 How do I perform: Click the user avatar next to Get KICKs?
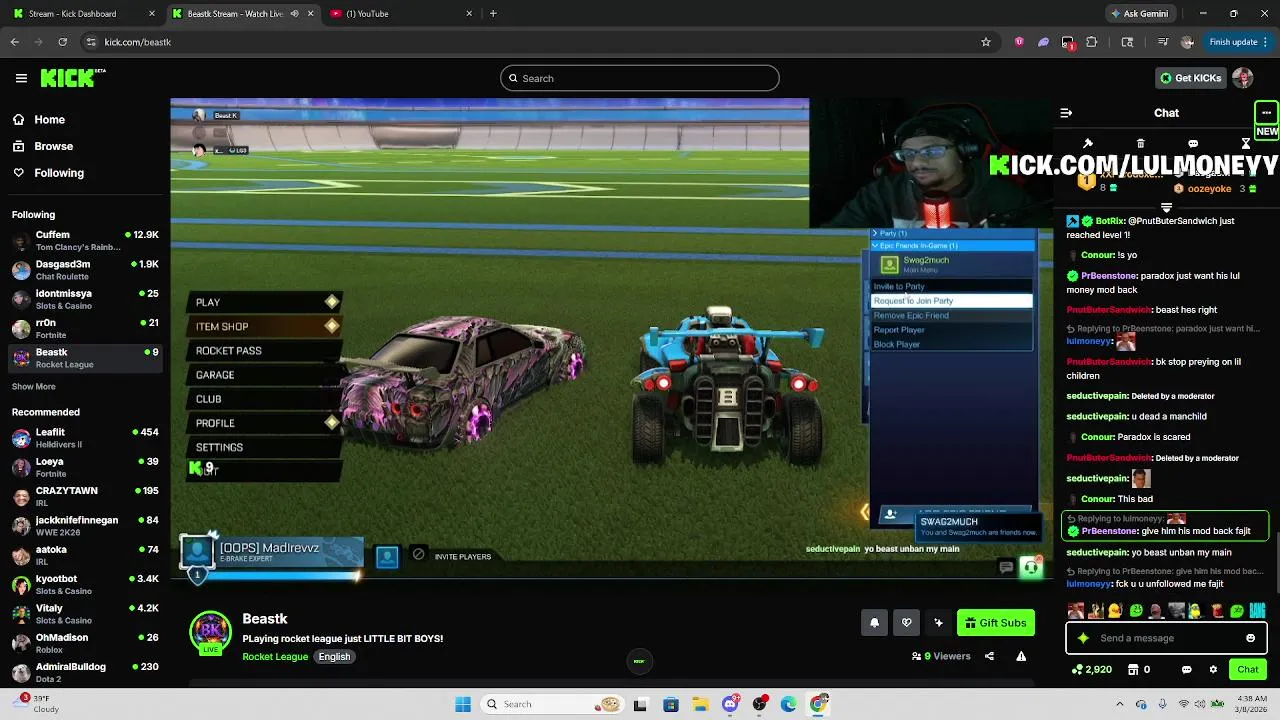[1243, 78]
